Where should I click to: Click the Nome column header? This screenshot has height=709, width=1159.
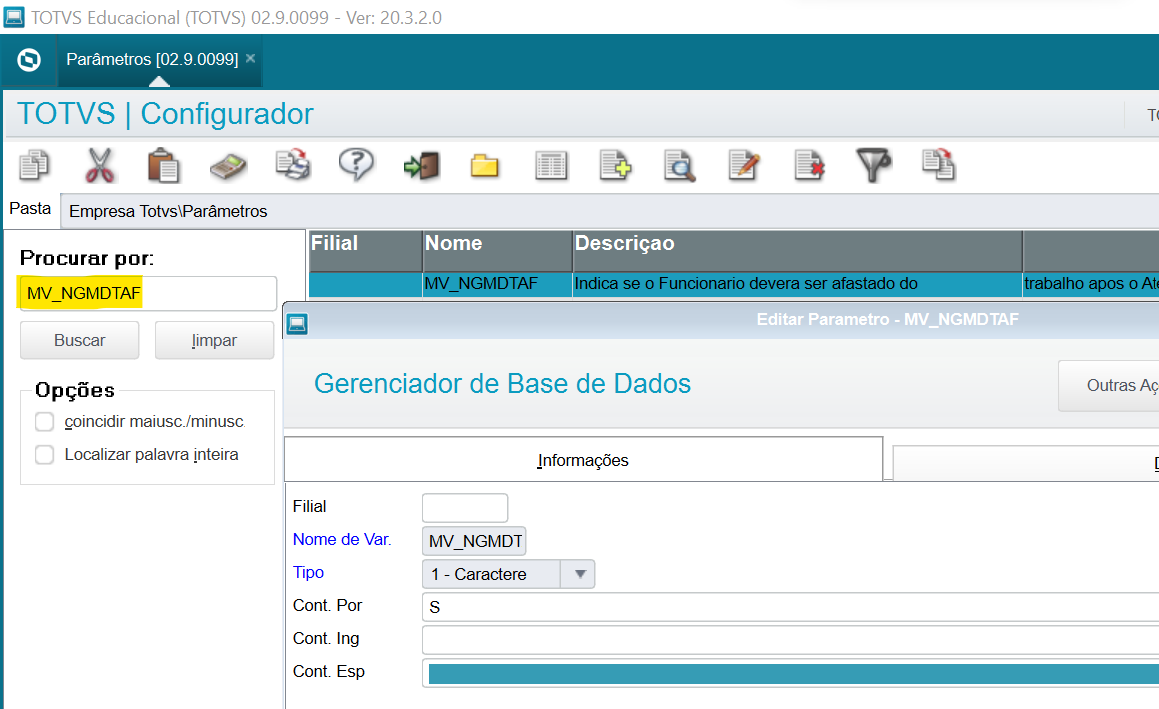click(497, 251)
